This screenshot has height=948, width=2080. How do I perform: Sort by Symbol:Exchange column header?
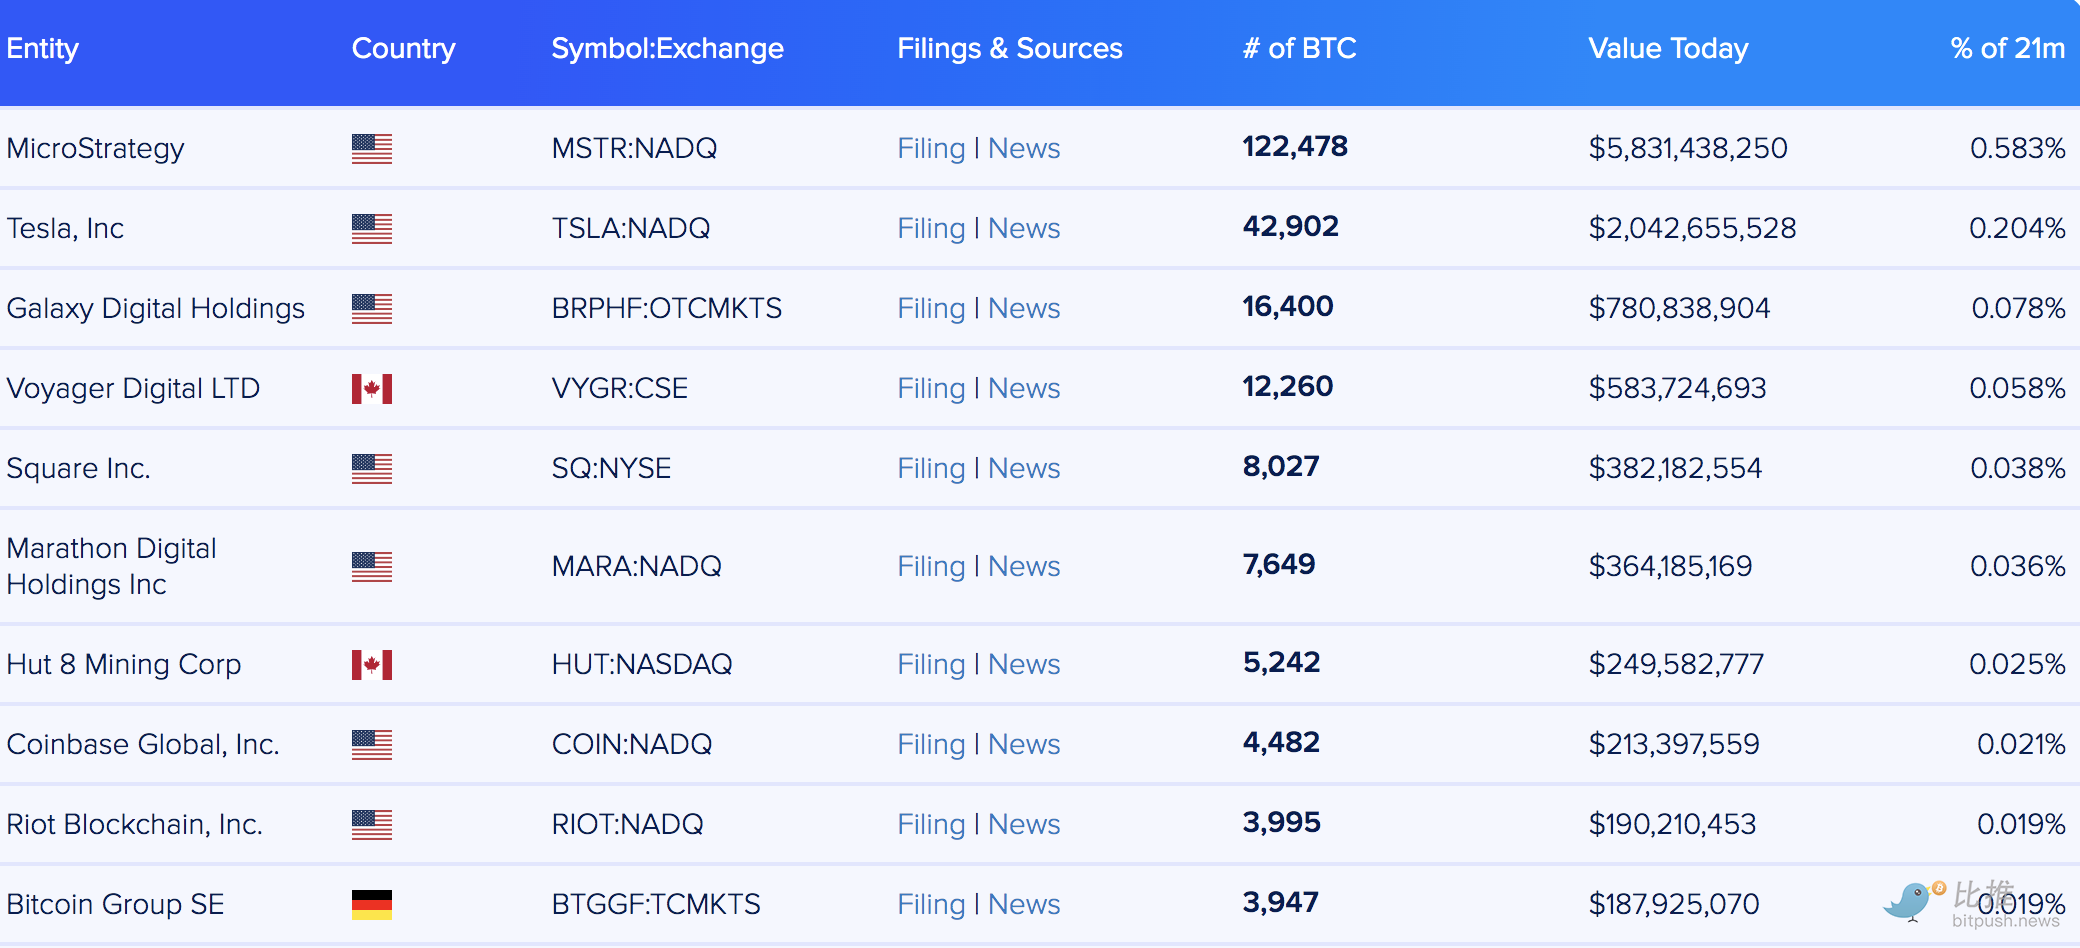tap(667, 48)
